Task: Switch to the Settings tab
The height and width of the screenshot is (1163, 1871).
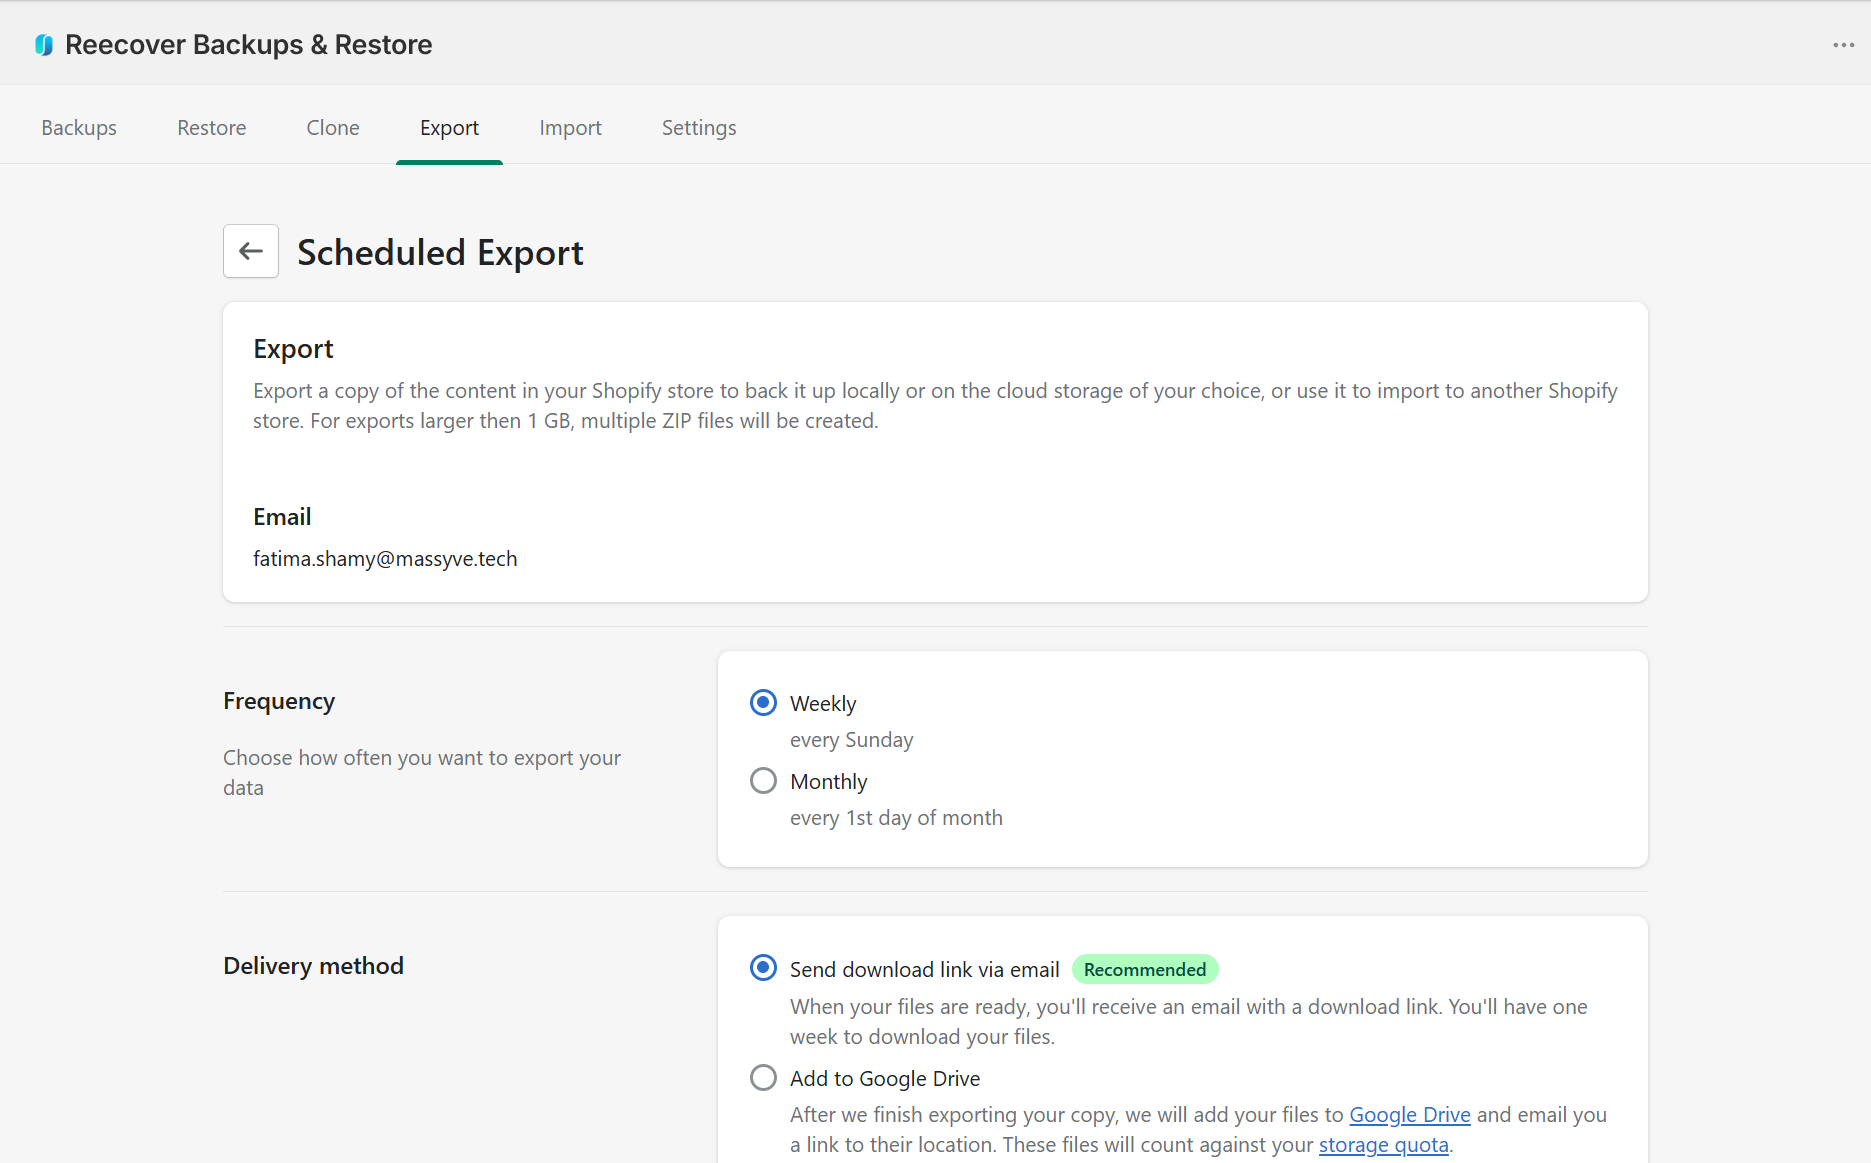Action: (699, 128)
